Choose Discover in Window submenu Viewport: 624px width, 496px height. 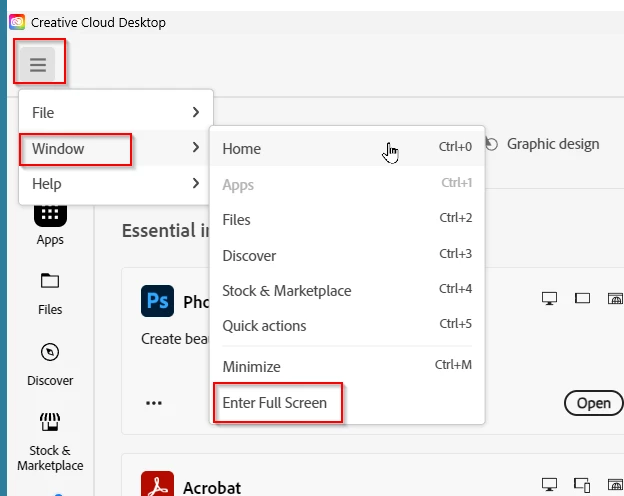[x=347, y=255]
